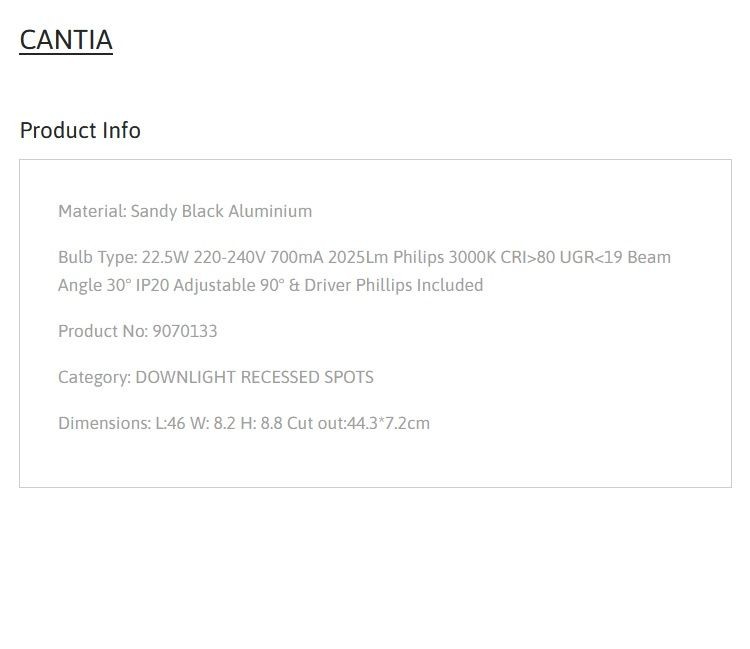This screenshot has height=649, width=750.
Task: Click the Sandy Black Aluminium text
Action: (221, 211)
